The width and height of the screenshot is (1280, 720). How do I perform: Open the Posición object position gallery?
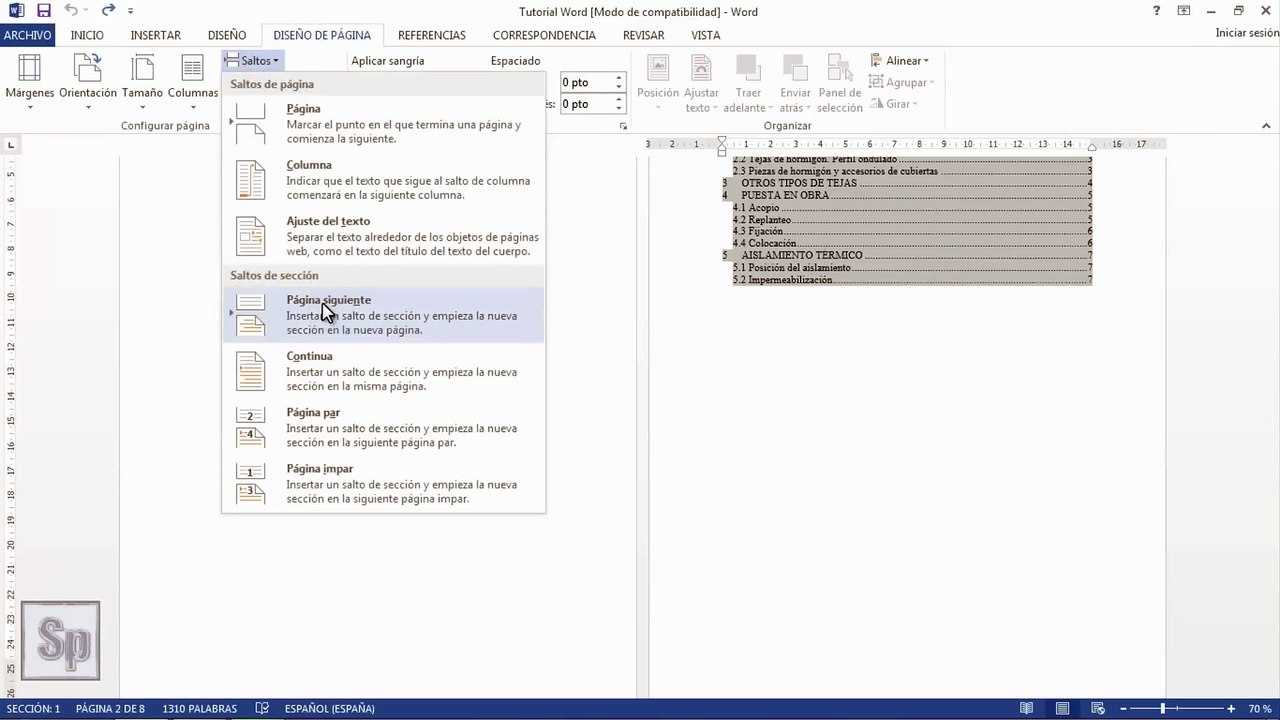click(658, 82)
